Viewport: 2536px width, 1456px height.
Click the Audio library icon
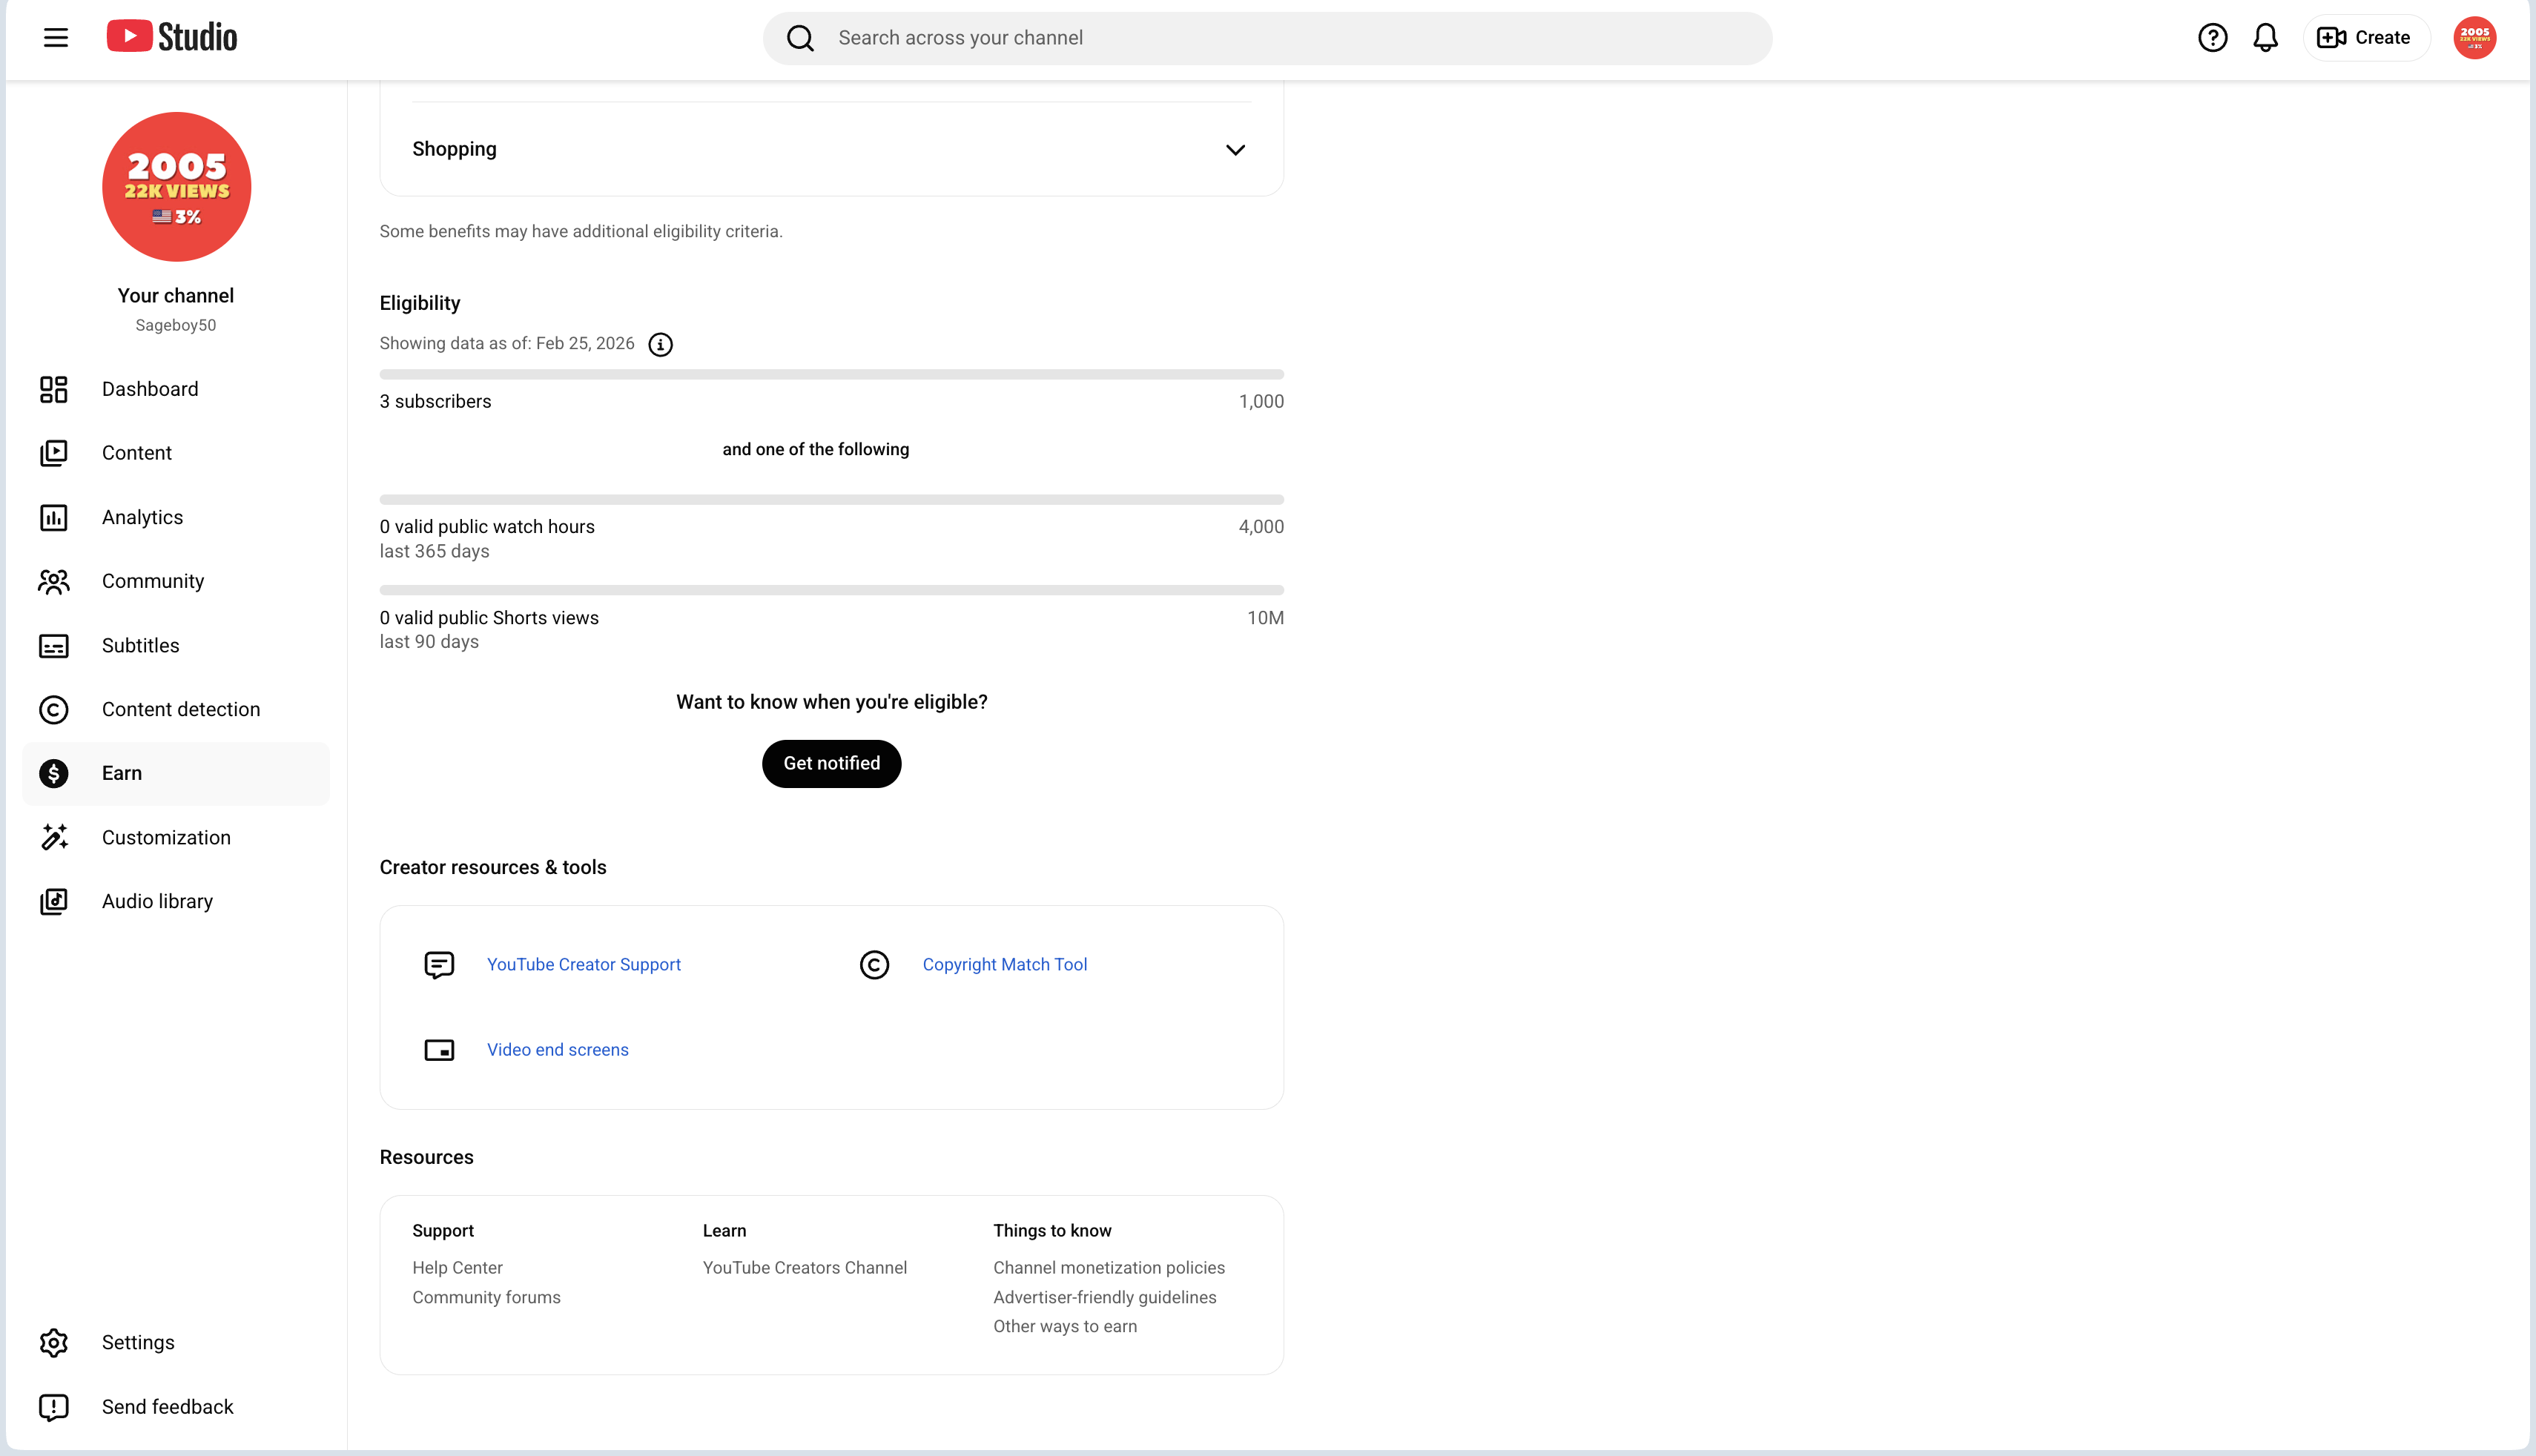pos(54,901)
